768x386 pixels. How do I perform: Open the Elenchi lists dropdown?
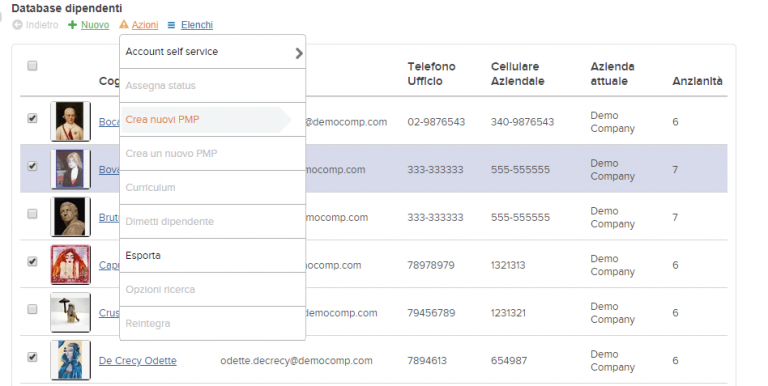[x=197, y=25]
